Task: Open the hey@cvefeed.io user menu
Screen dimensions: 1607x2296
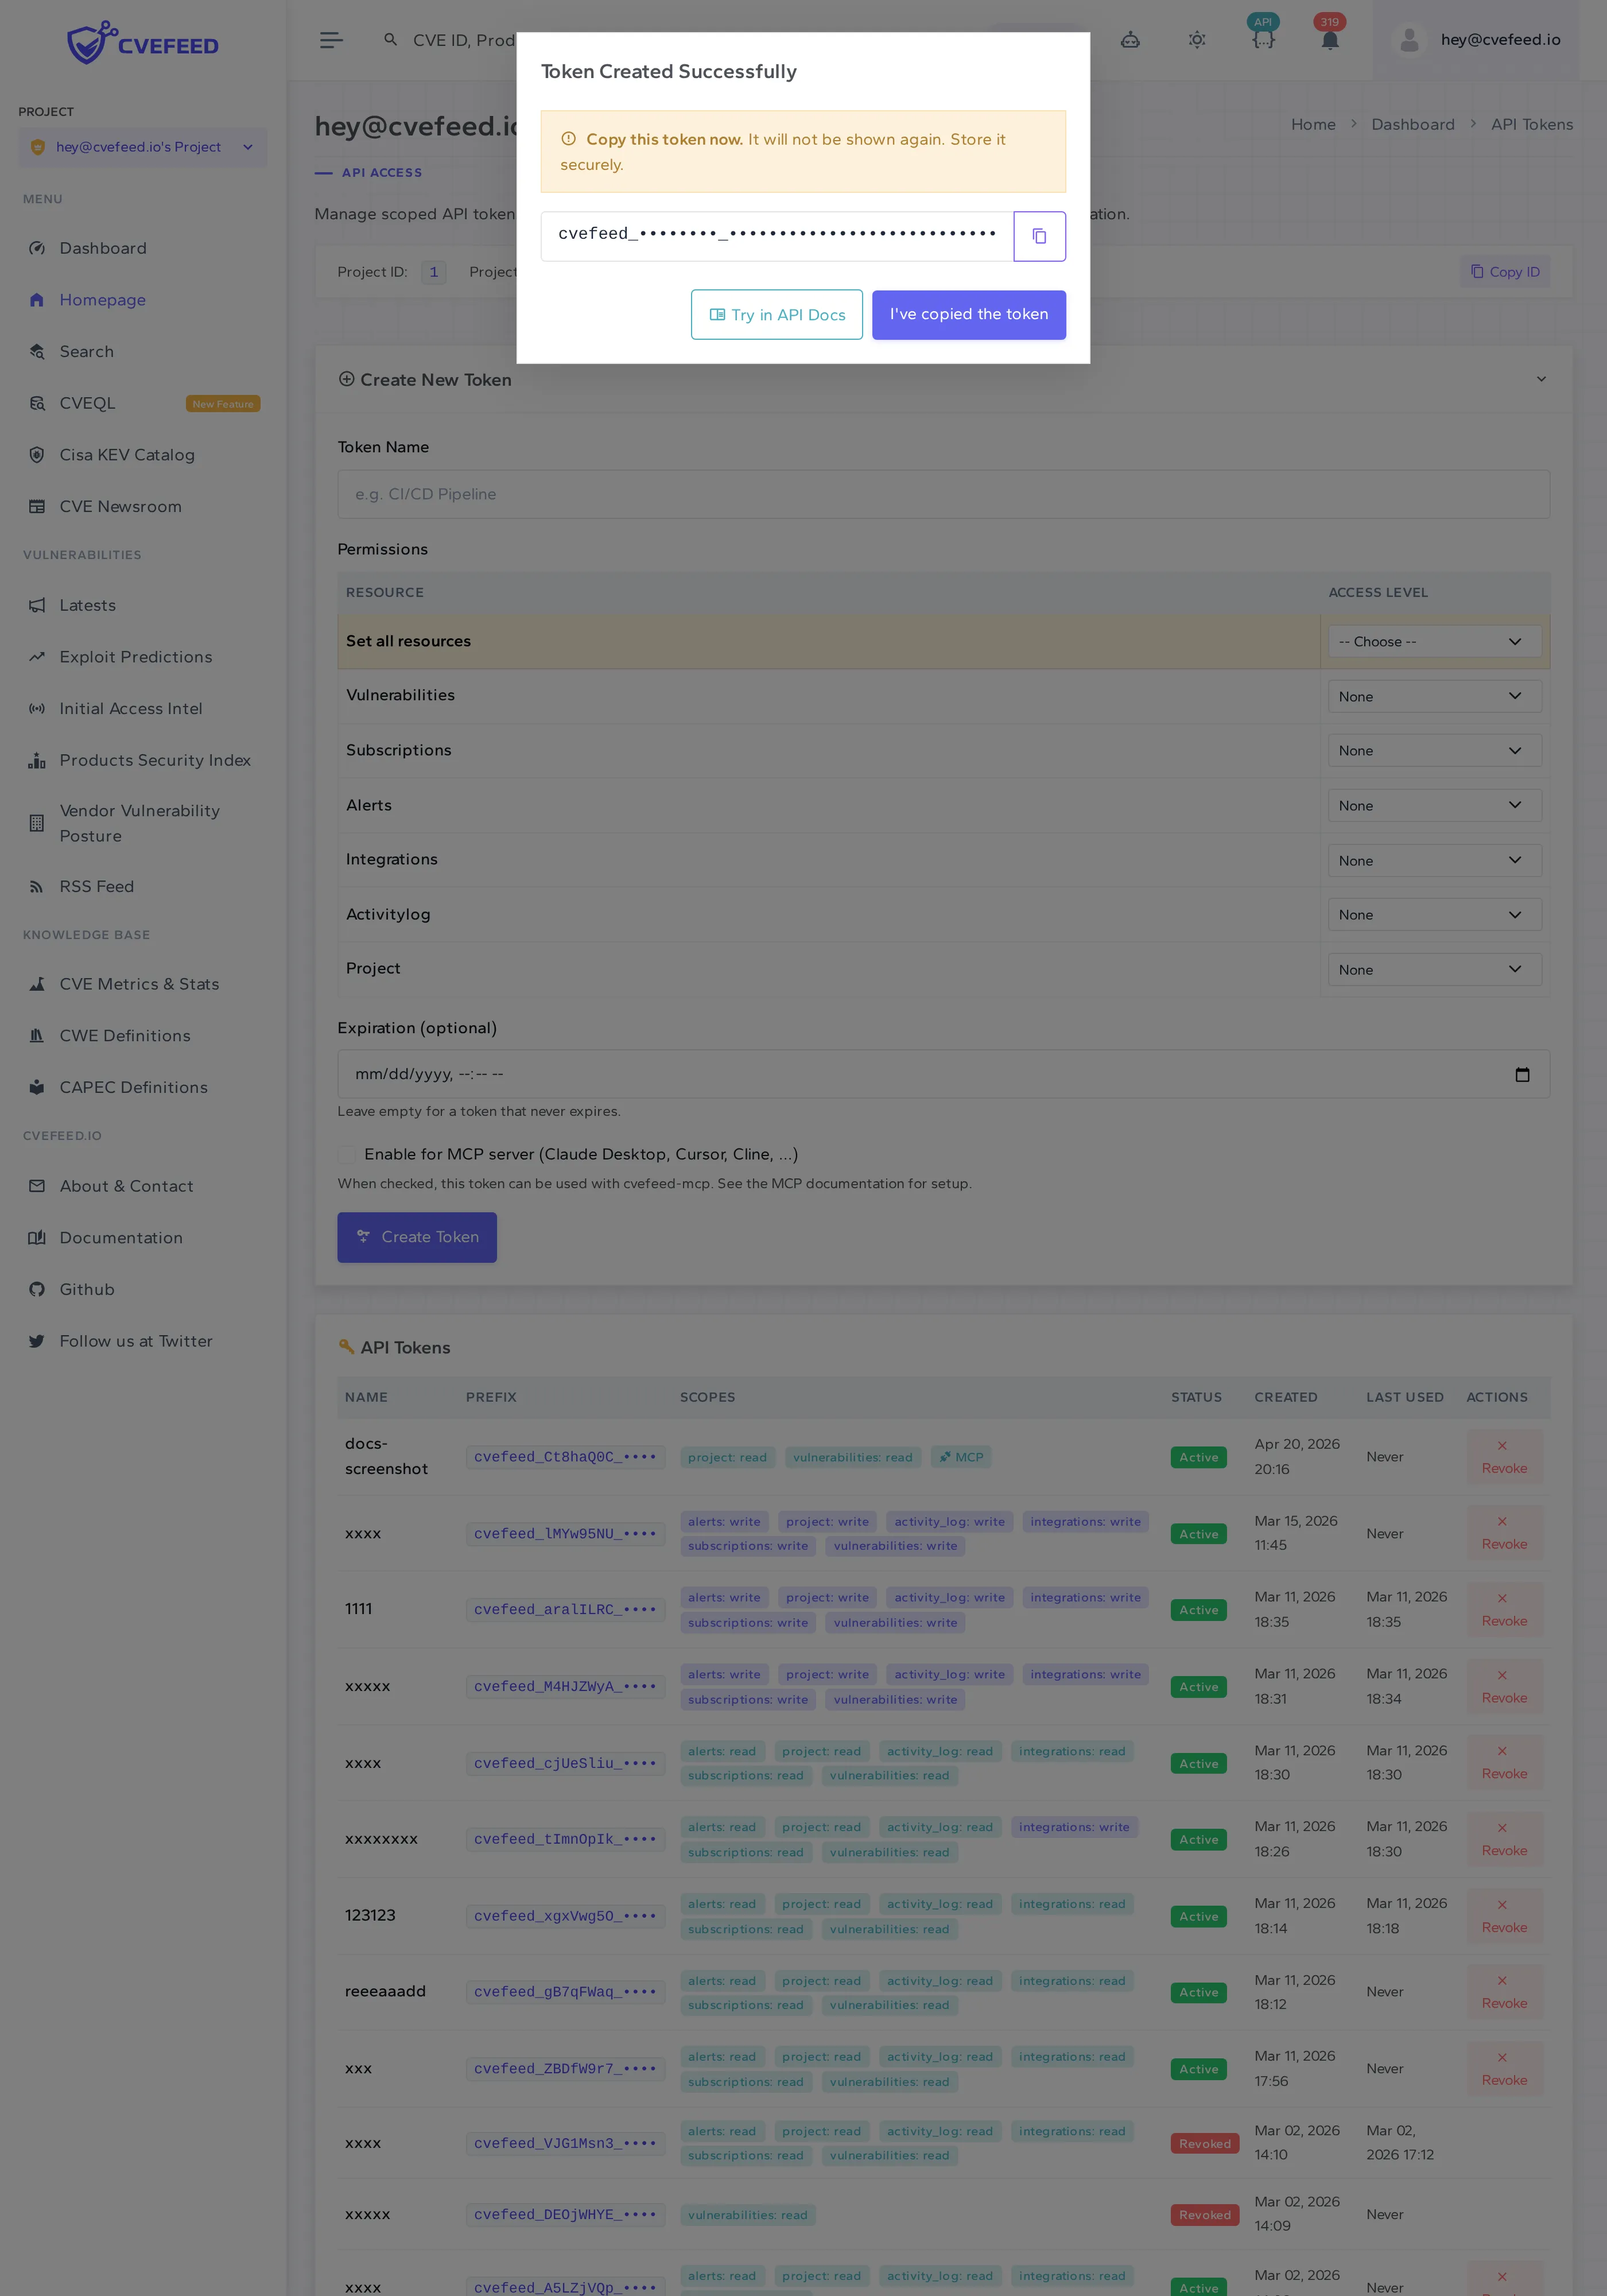Action: (1476, 40)
